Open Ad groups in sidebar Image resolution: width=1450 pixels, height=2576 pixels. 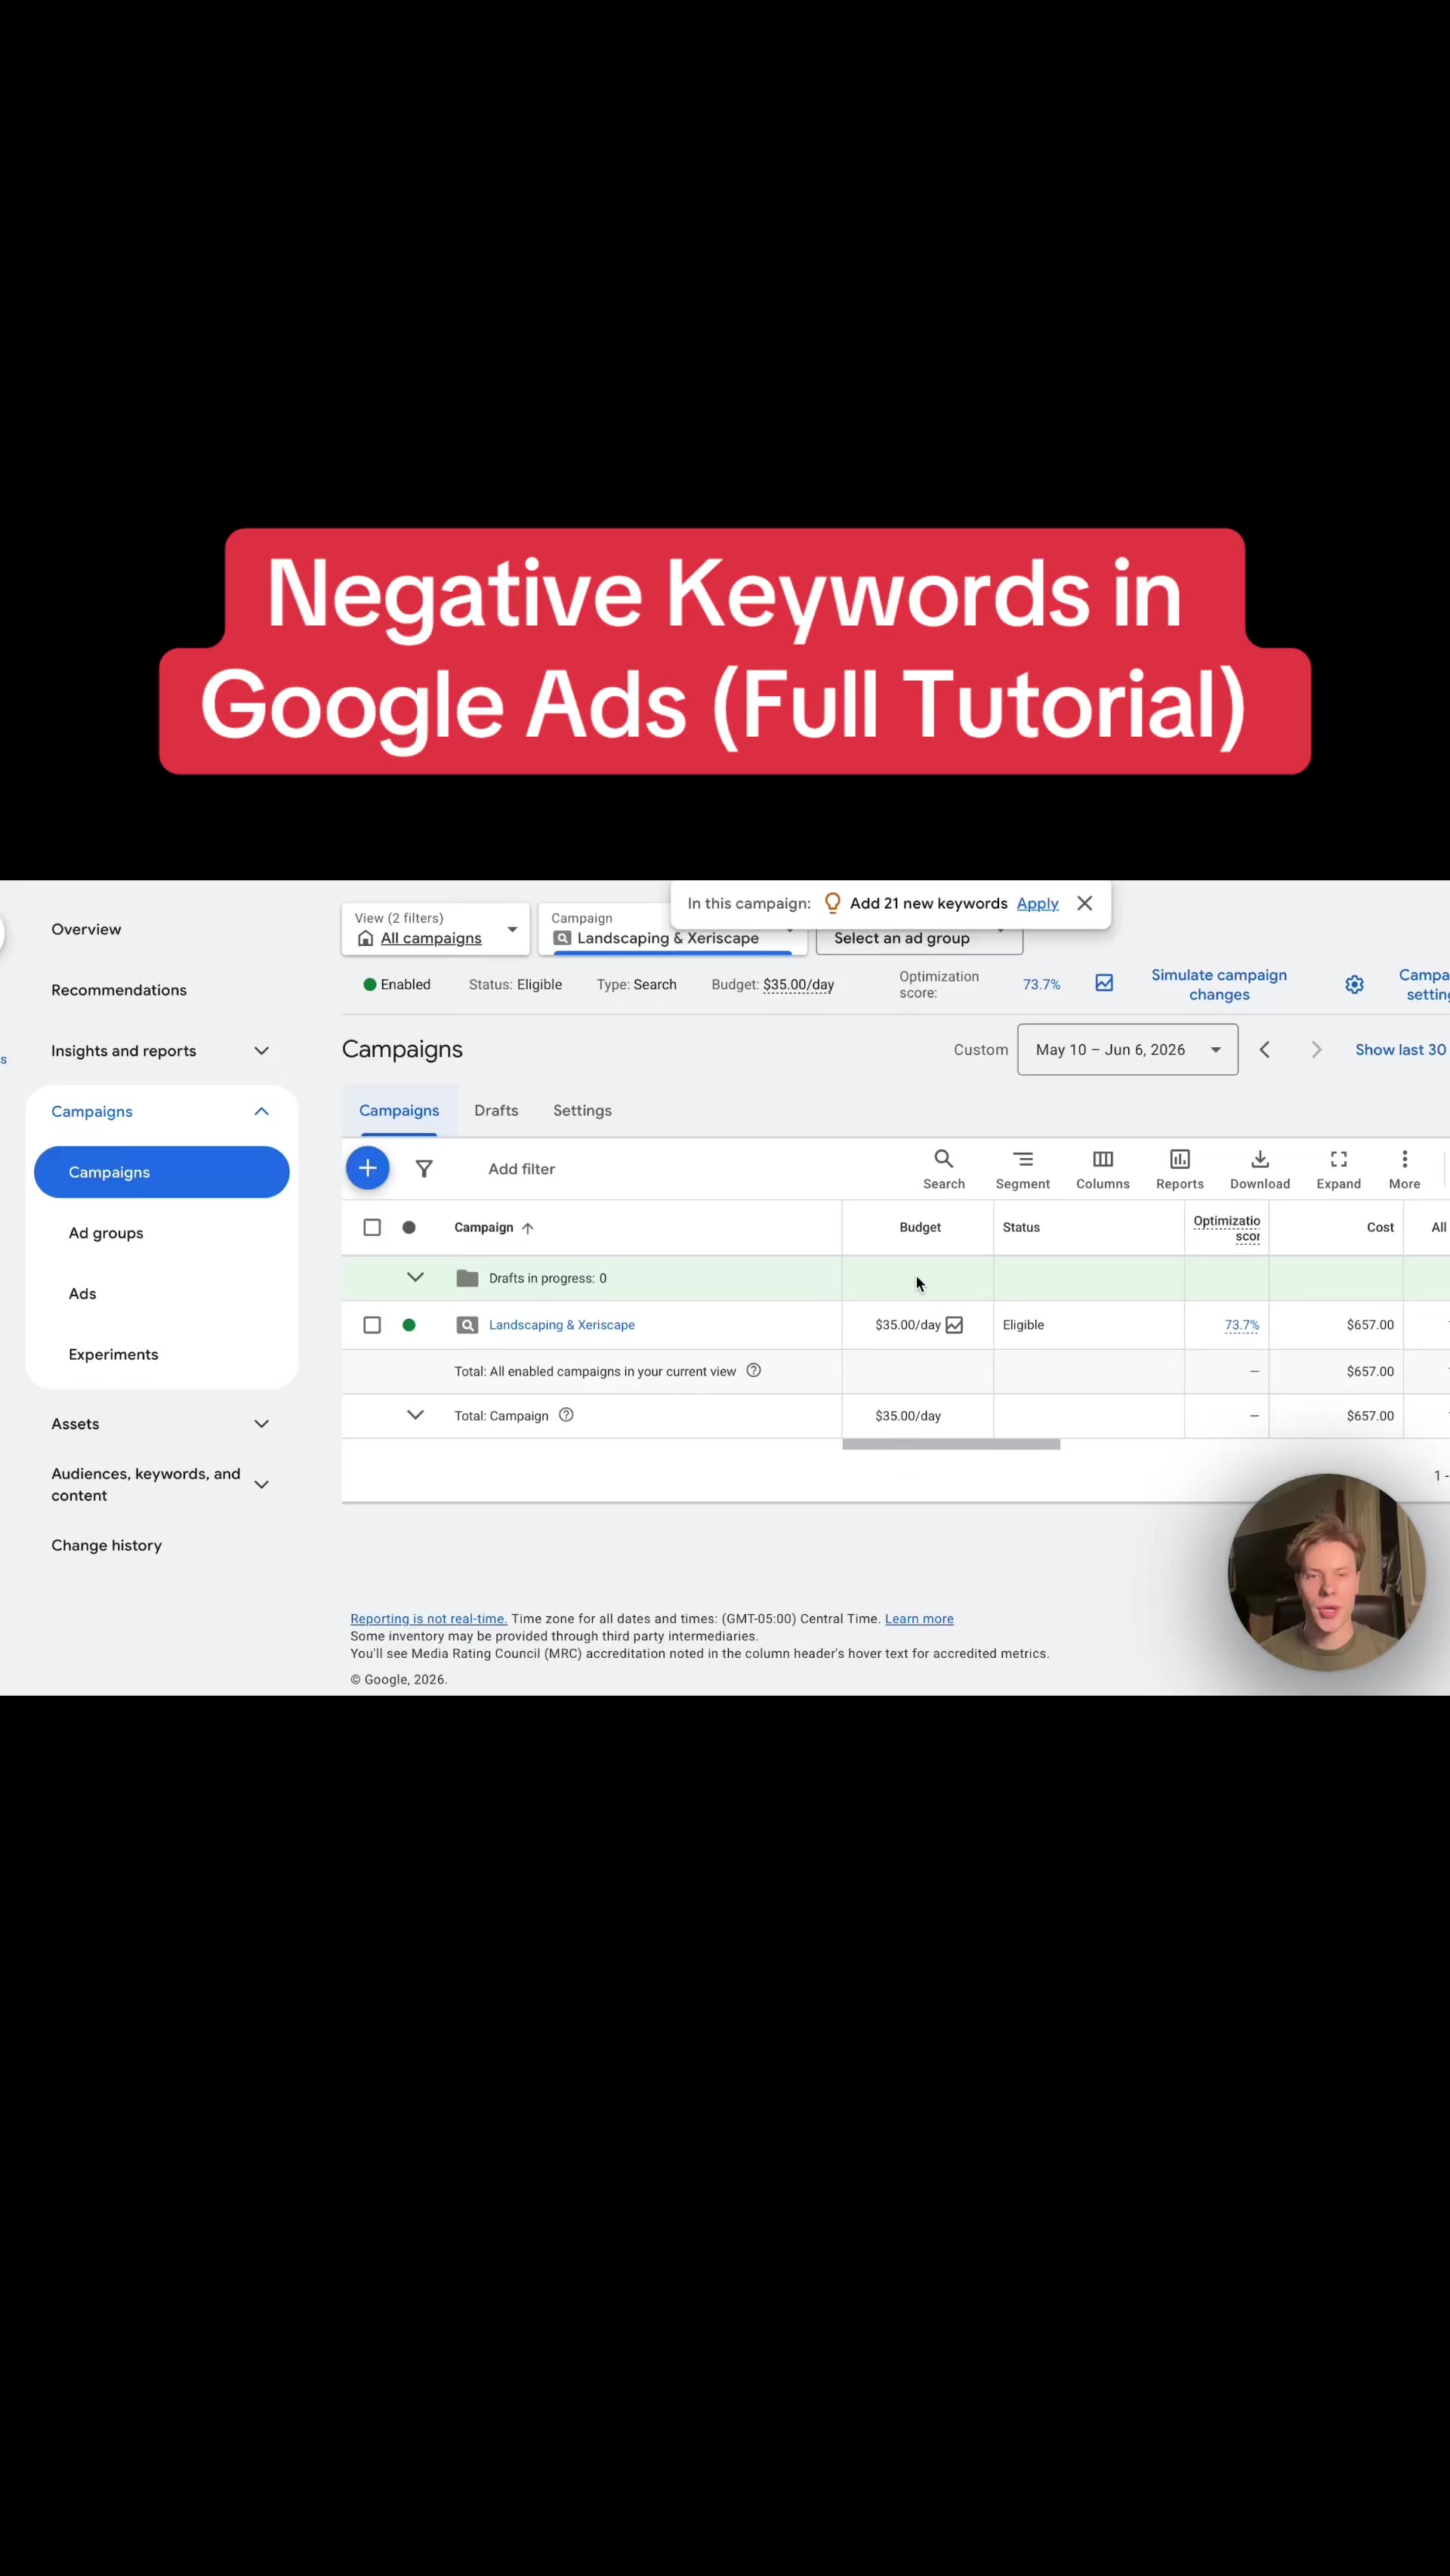click(106, 1233)
